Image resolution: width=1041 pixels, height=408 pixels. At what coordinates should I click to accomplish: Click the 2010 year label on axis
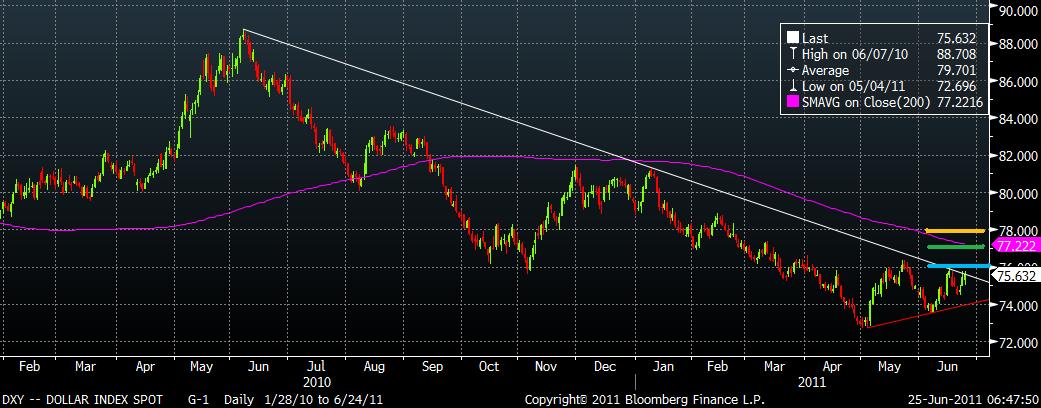[318, 381]
